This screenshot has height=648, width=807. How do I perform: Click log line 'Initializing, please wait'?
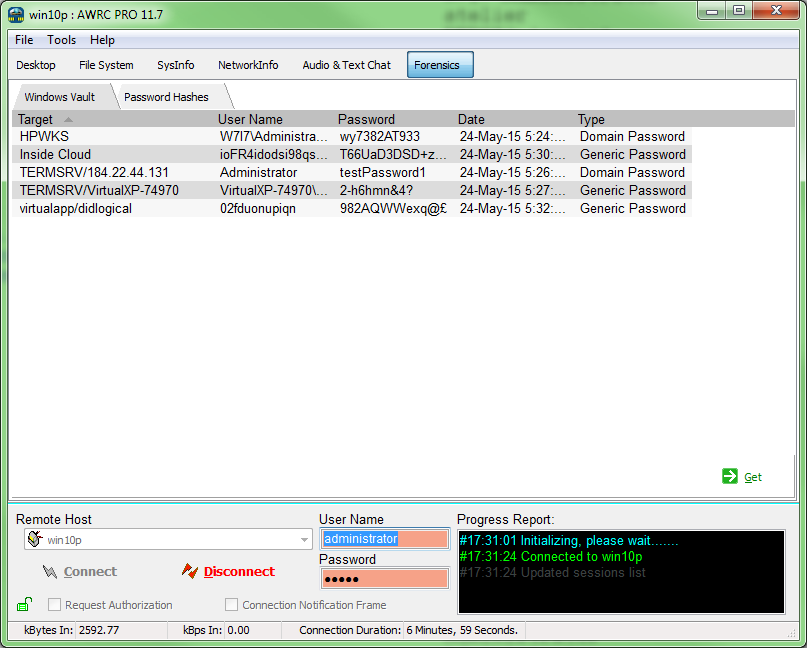pos(569,540)
